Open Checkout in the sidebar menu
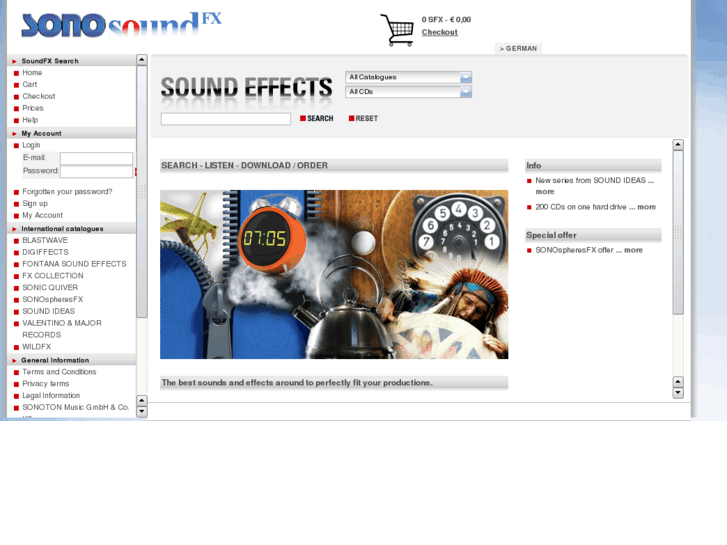The width and height of the screenshot is (727, 545). (x=39, y=96)
